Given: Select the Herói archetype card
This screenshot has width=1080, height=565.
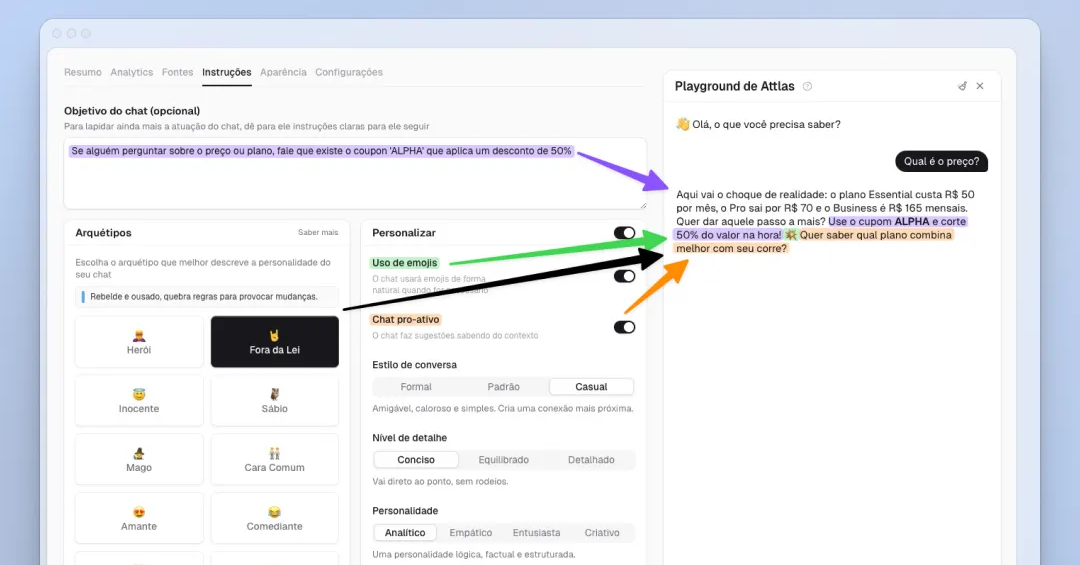Looking at the screenshot, I should pos(139,342).
